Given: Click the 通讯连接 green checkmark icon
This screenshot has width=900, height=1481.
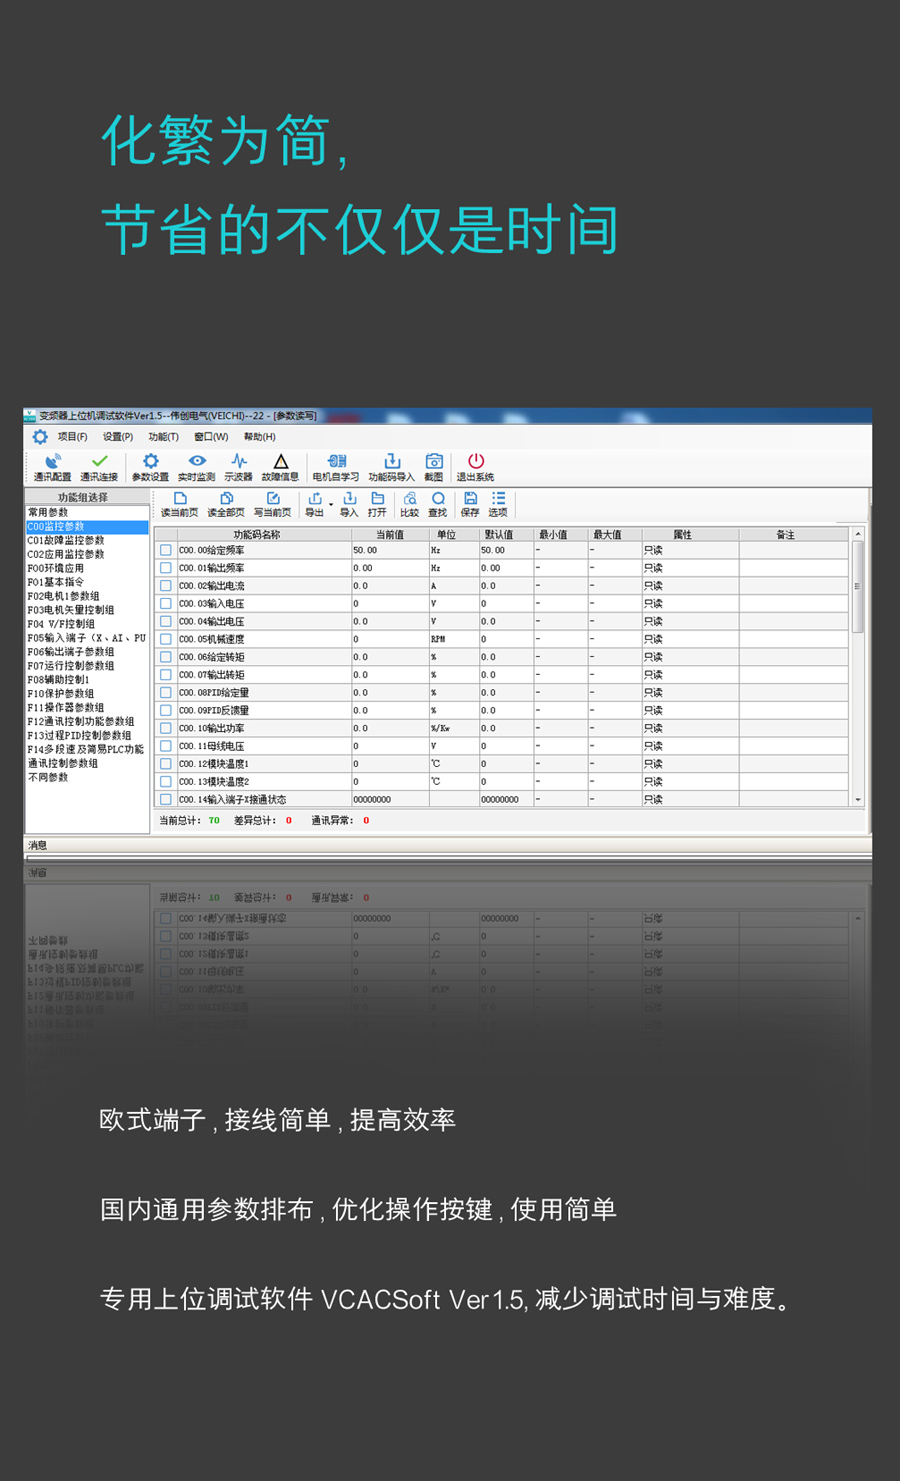Looking at the screenshot, I should 99,466.
